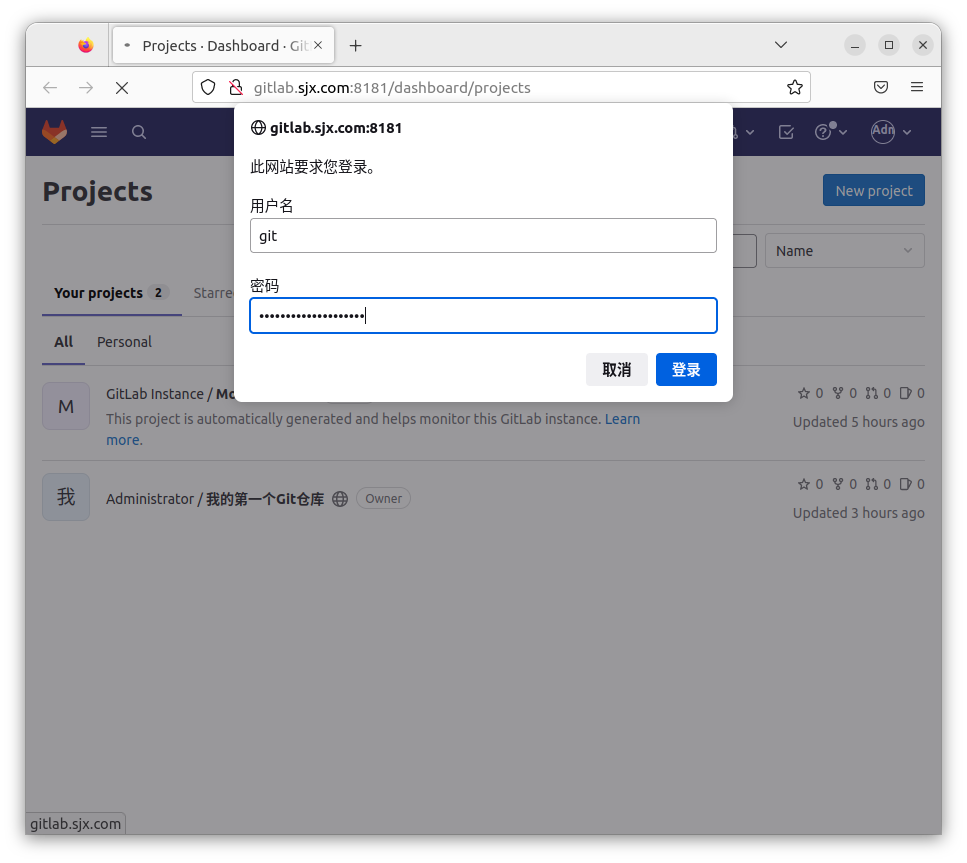
Task: Stop loading the page
Action: [x=122, y=88]
